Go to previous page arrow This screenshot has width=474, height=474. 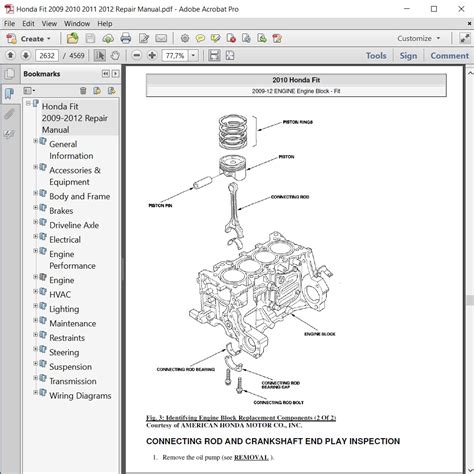tap(10, 55)
